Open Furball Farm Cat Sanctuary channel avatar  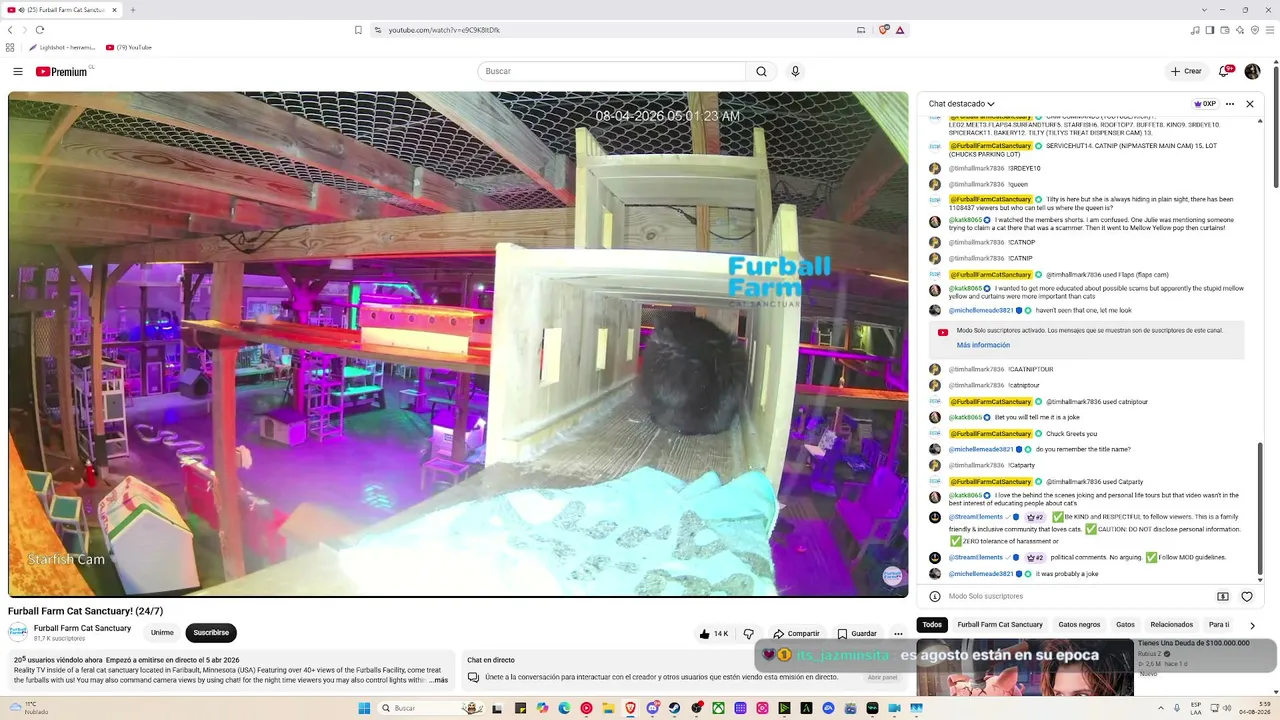tap(18, 632)
